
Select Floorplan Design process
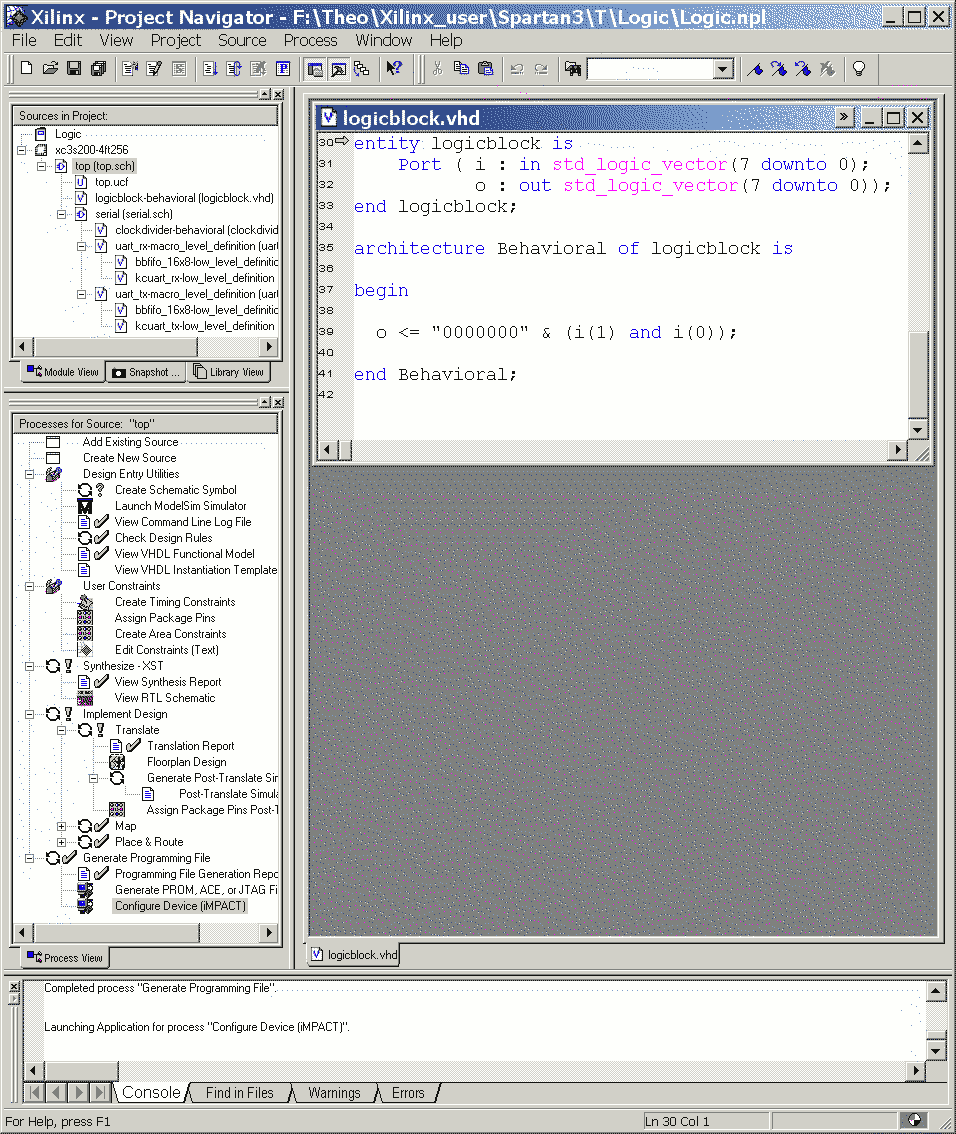pos(187,762)
